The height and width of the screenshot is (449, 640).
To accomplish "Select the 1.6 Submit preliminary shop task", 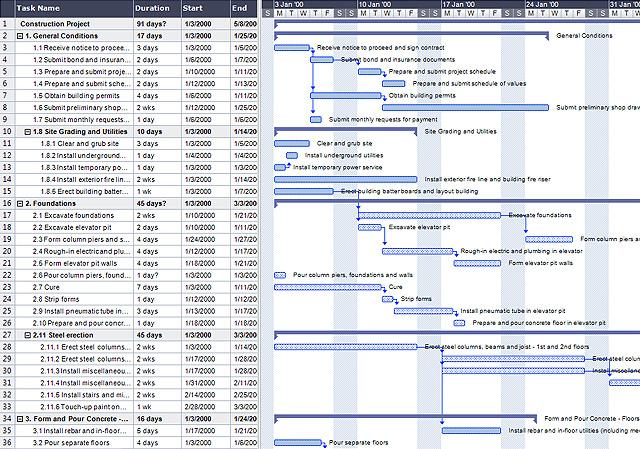I will [x=80, y=108].
